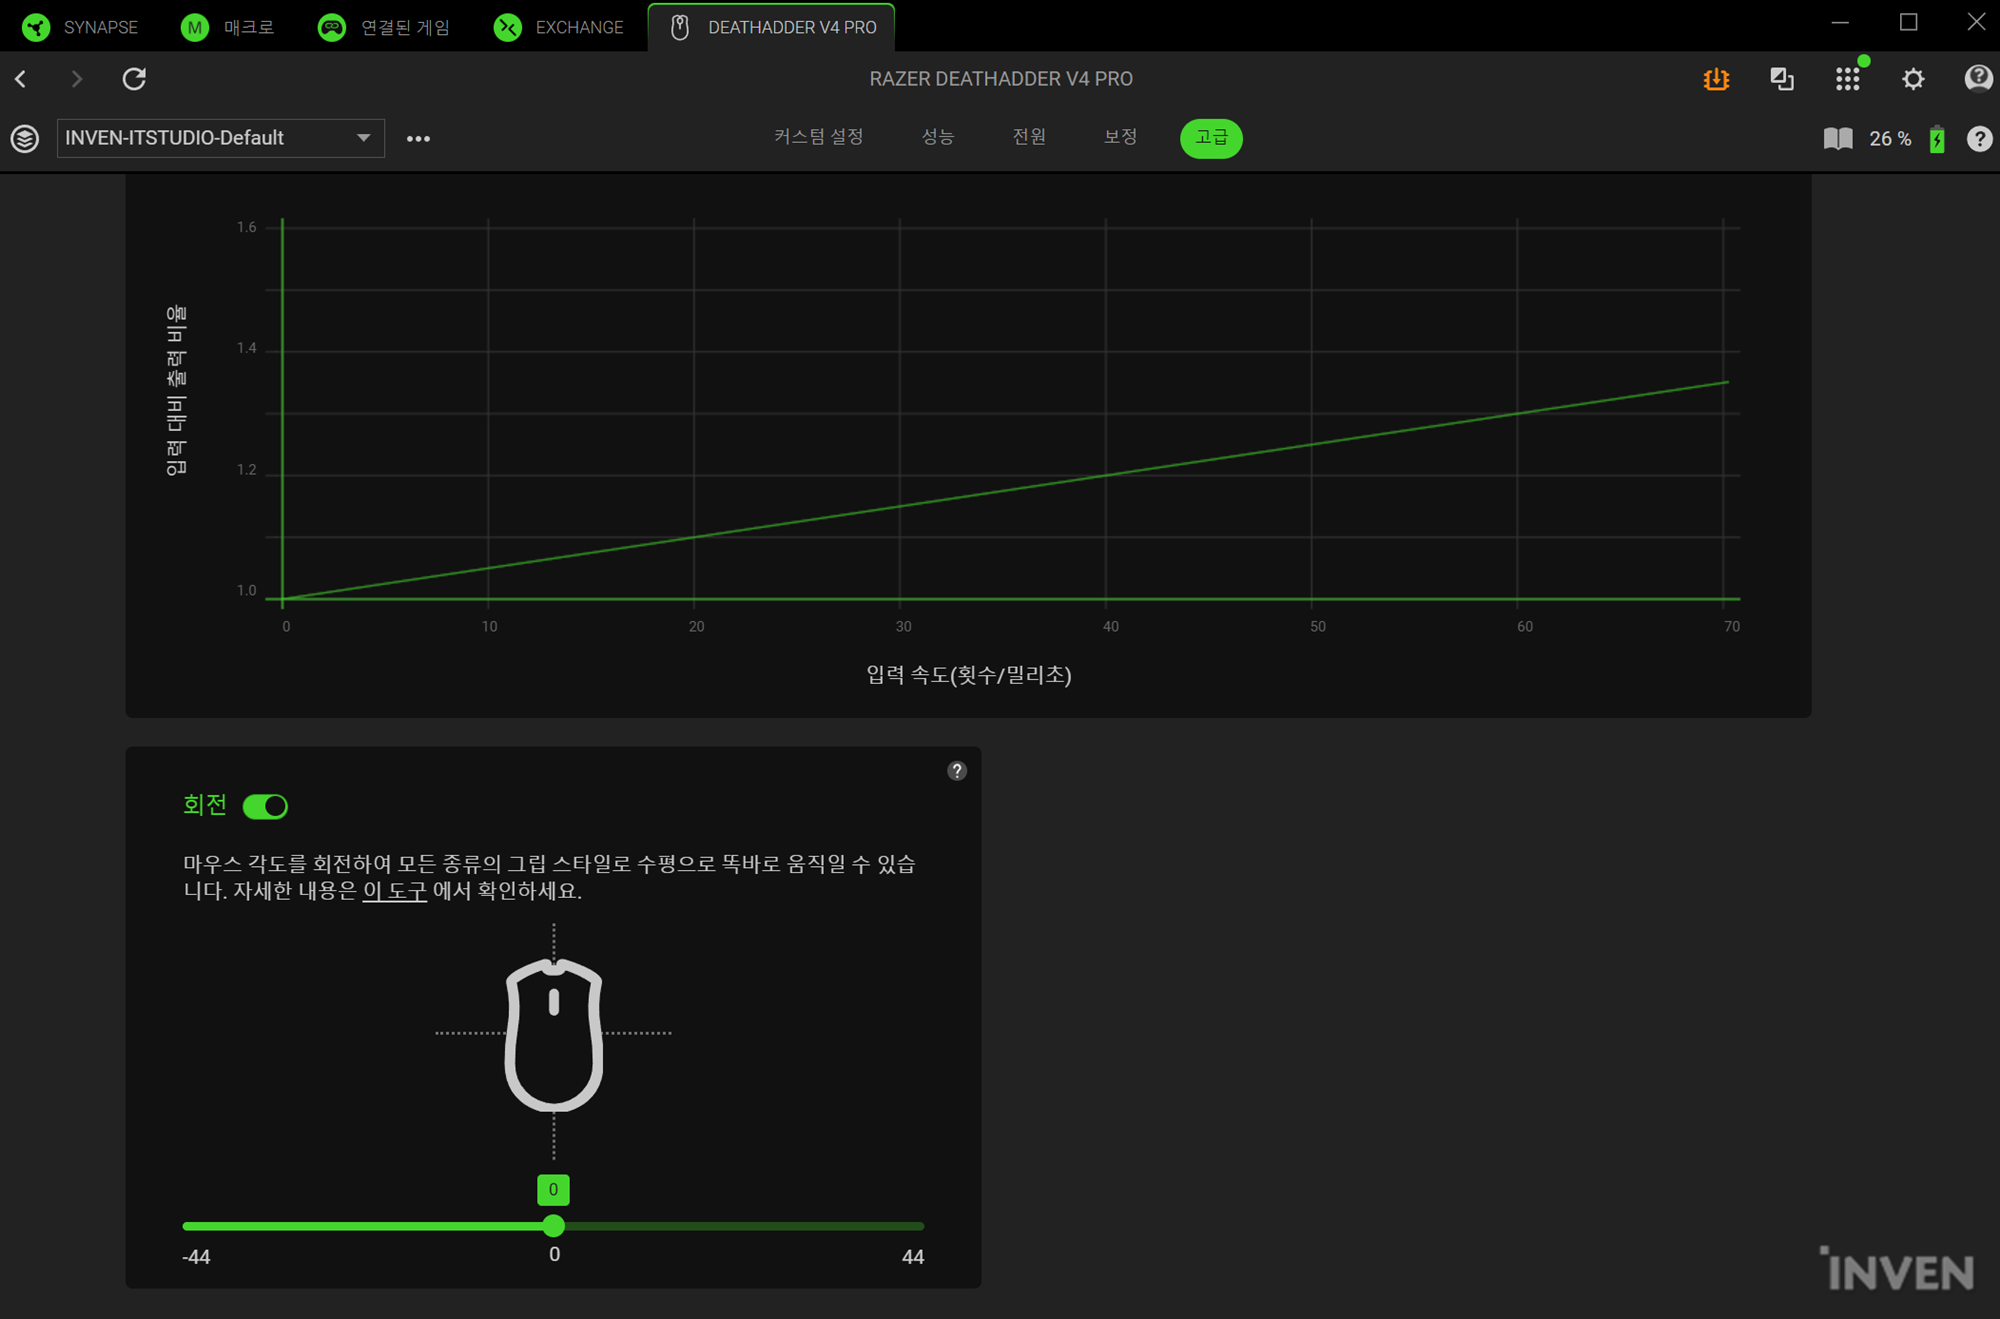Click the RAZER DEATHADDER V4 PRO title
This screenshot has width=2000, height=1319.
pyautogui.click(x=1001, y=78)
